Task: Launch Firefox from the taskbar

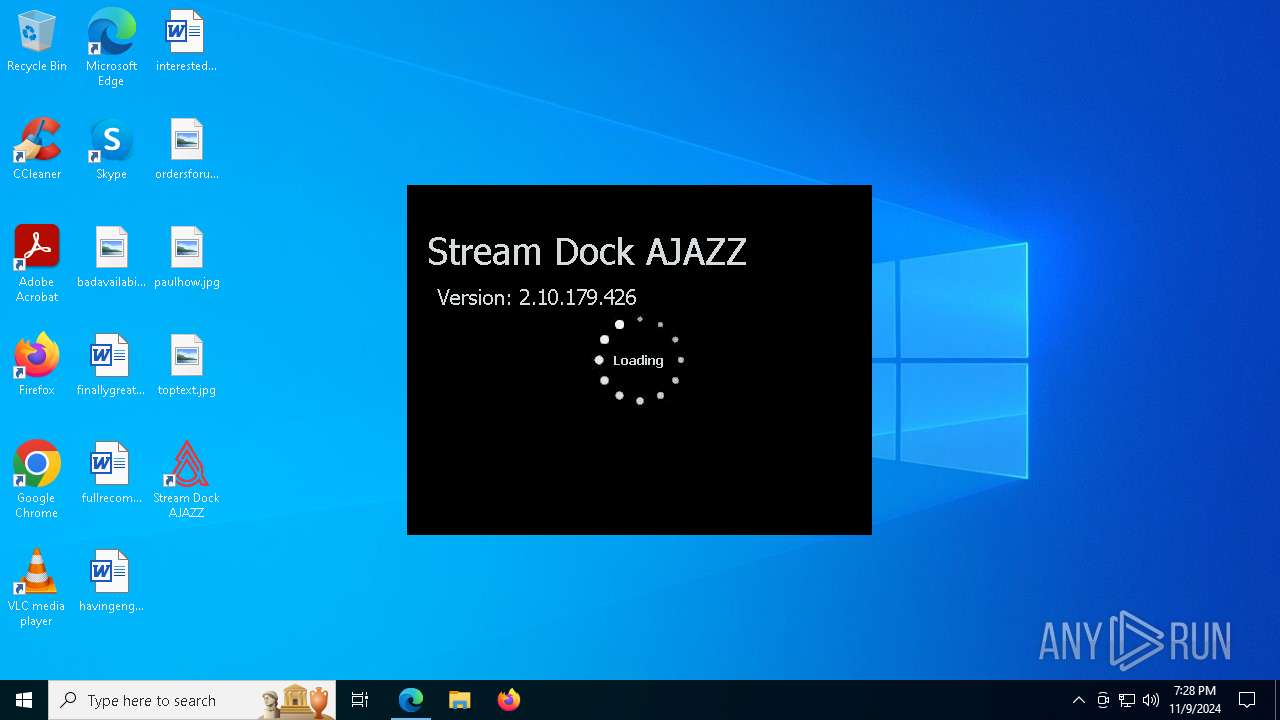Action: [508, 700]
